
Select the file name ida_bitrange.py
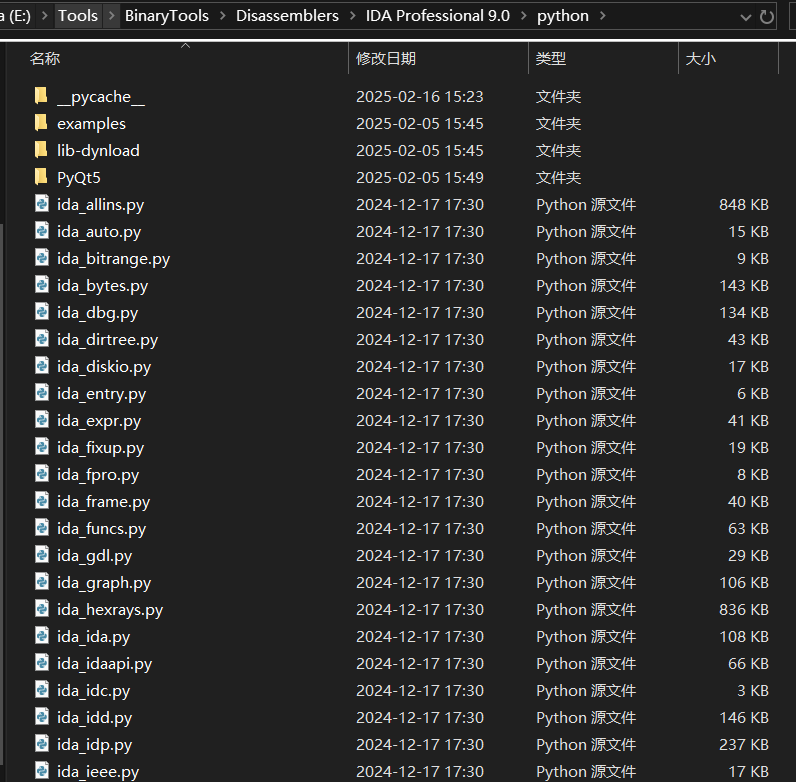click(x=113, y=259)
